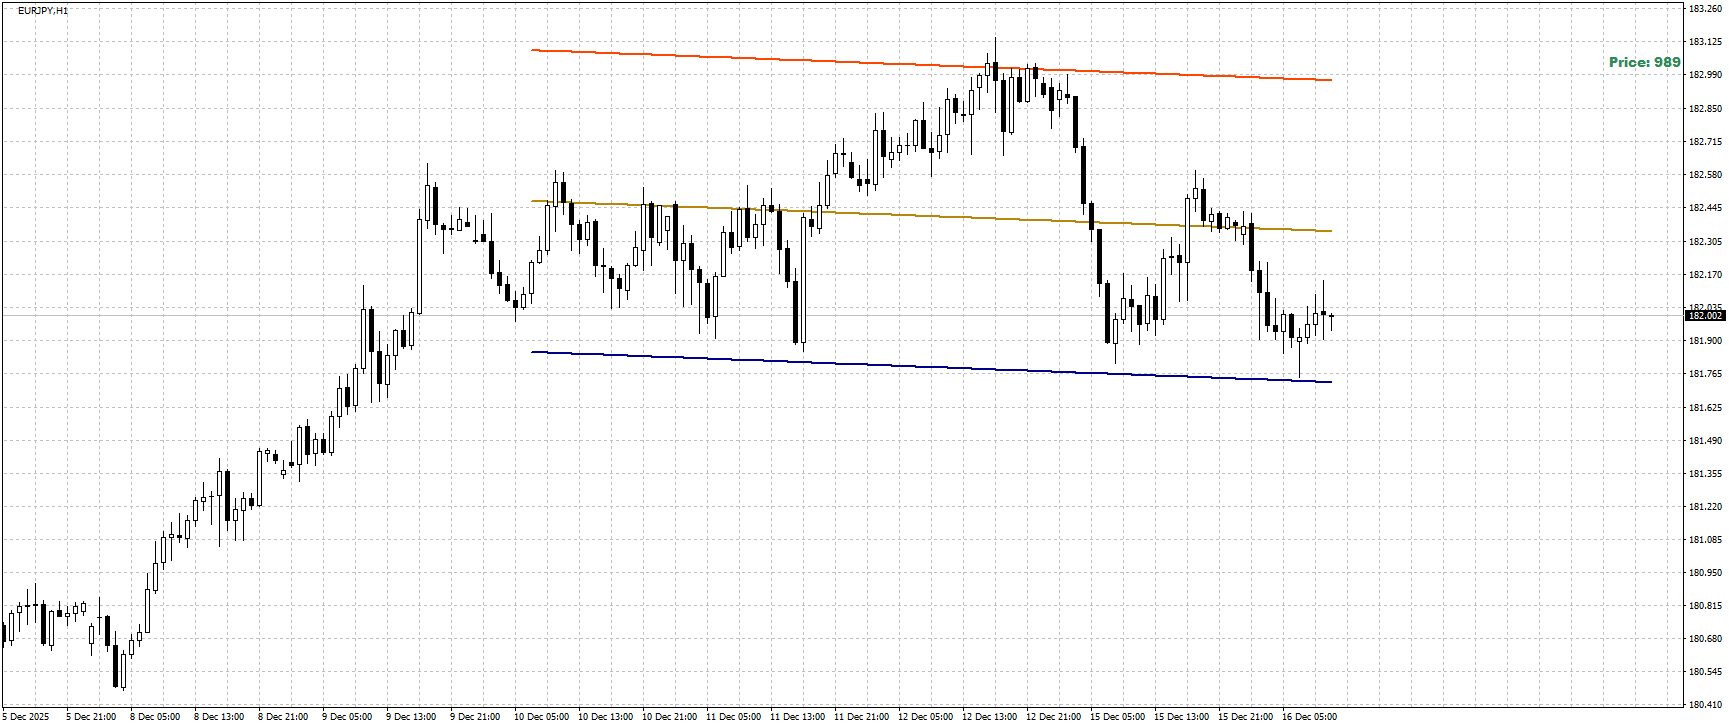Click the '12 Dec 05:00' time label
Screen dimensions: 1729x728
(925, 717)
